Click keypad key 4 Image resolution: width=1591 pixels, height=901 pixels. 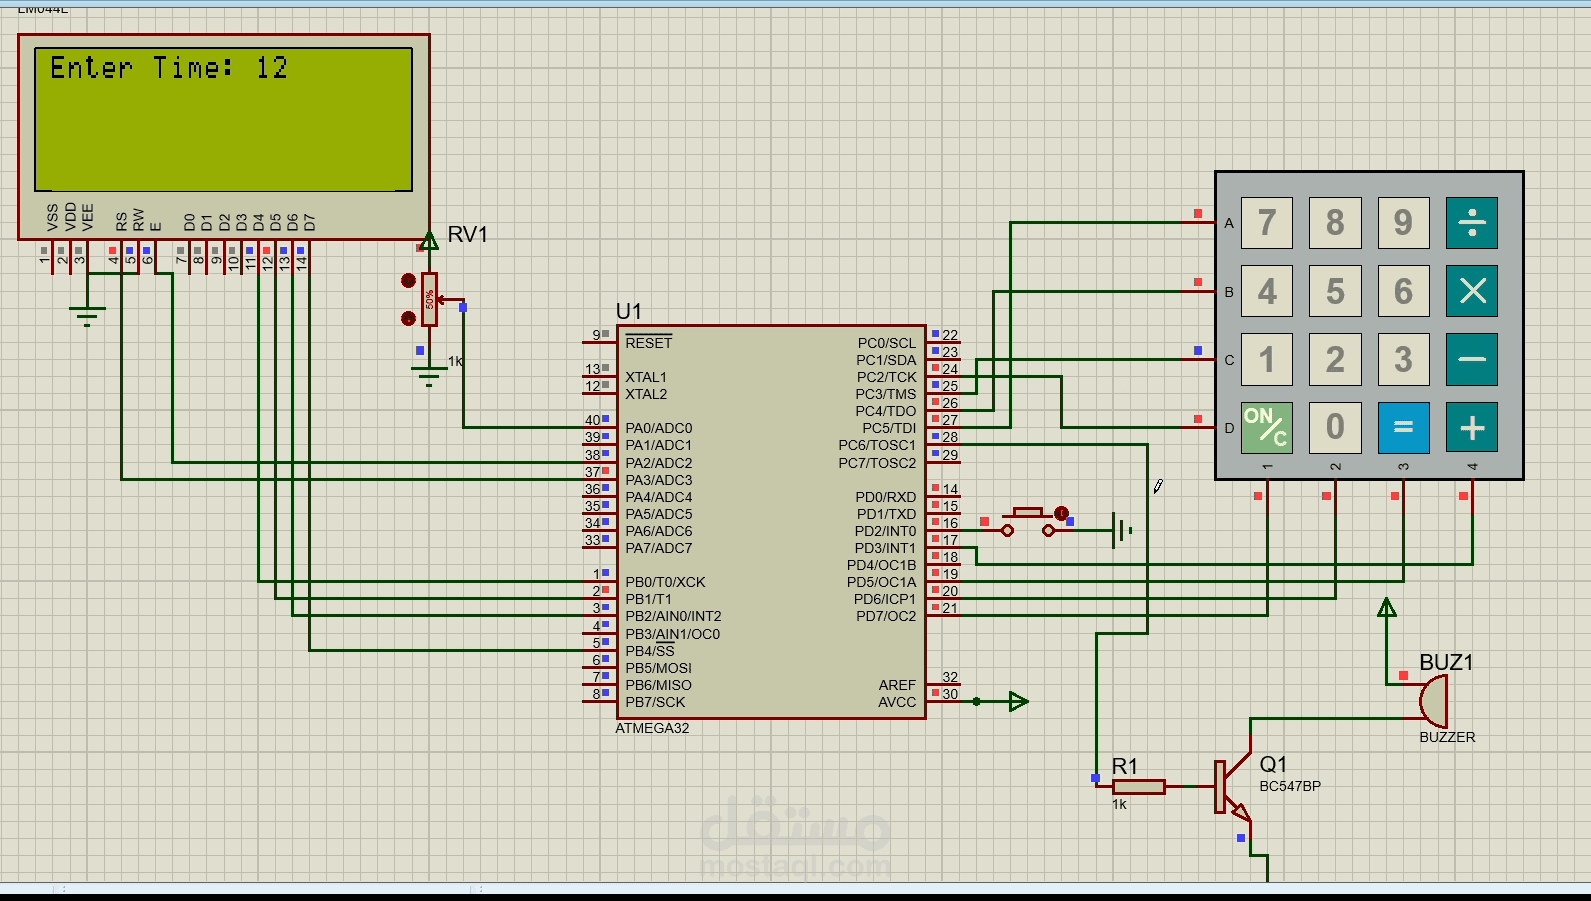point(1267,291)
